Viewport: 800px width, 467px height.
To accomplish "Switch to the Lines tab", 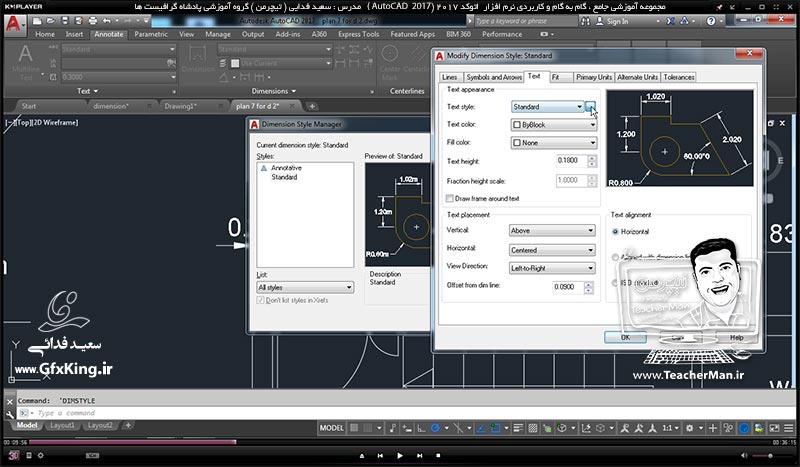I will tap(449, 77).
